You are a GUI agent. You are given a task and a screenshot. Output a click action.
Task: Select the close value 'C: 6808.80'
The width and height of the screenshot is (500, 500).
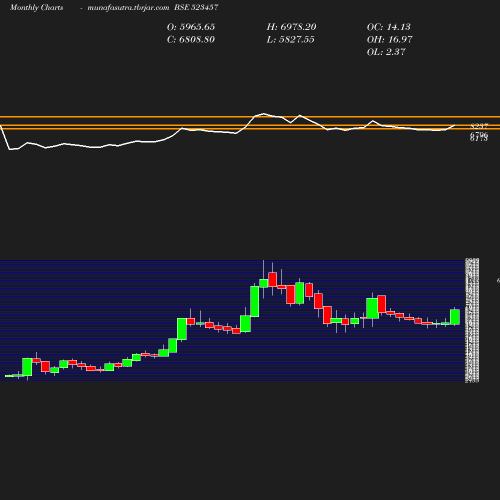pyautogui.click(x=191, y=40)
